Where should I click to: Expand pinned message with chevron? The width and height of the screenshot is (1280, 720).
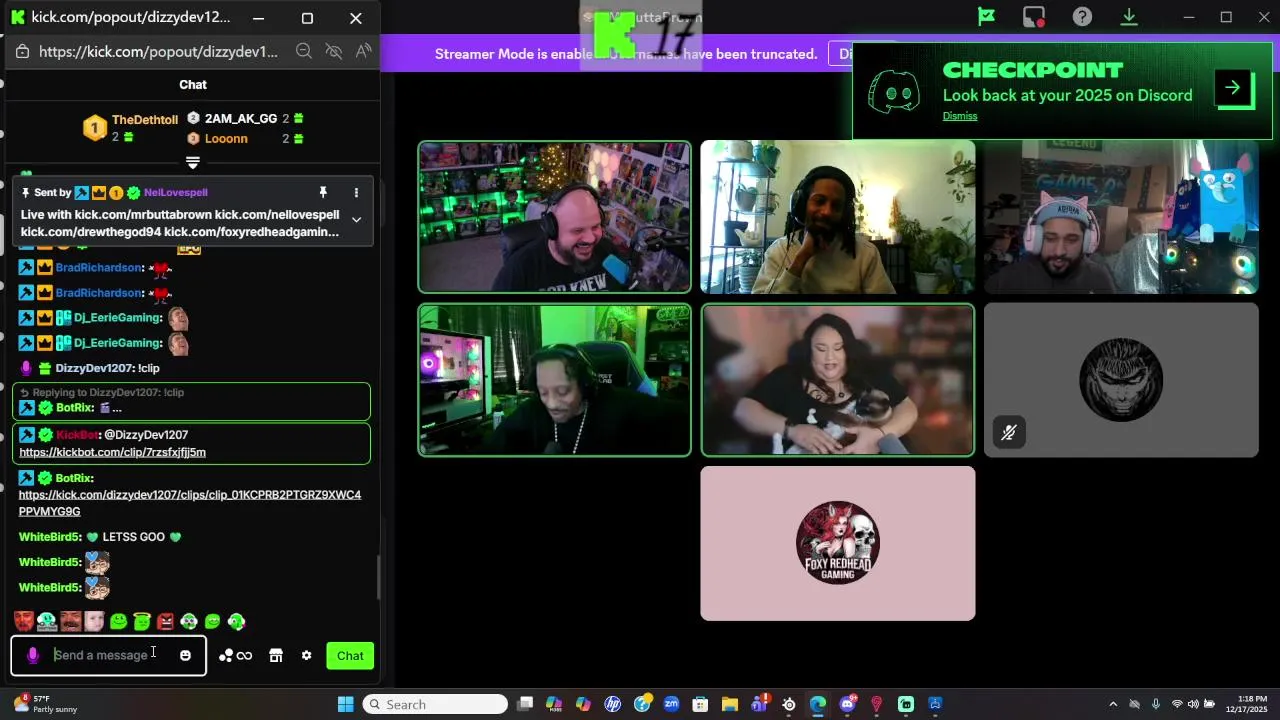[356, 220]
